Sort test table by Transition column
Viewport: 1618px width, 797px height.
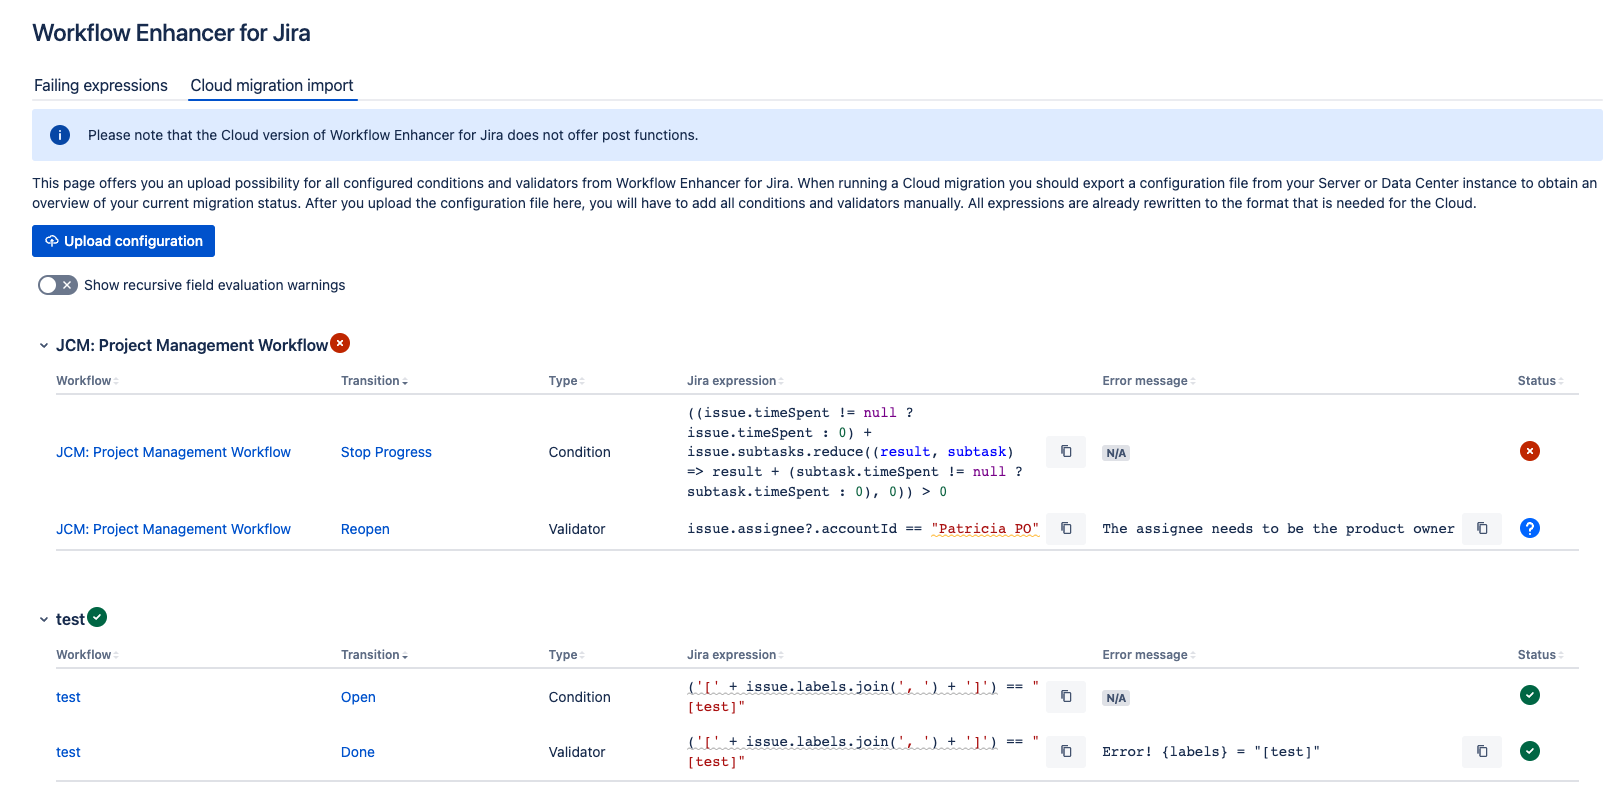[x=374, y=655]
